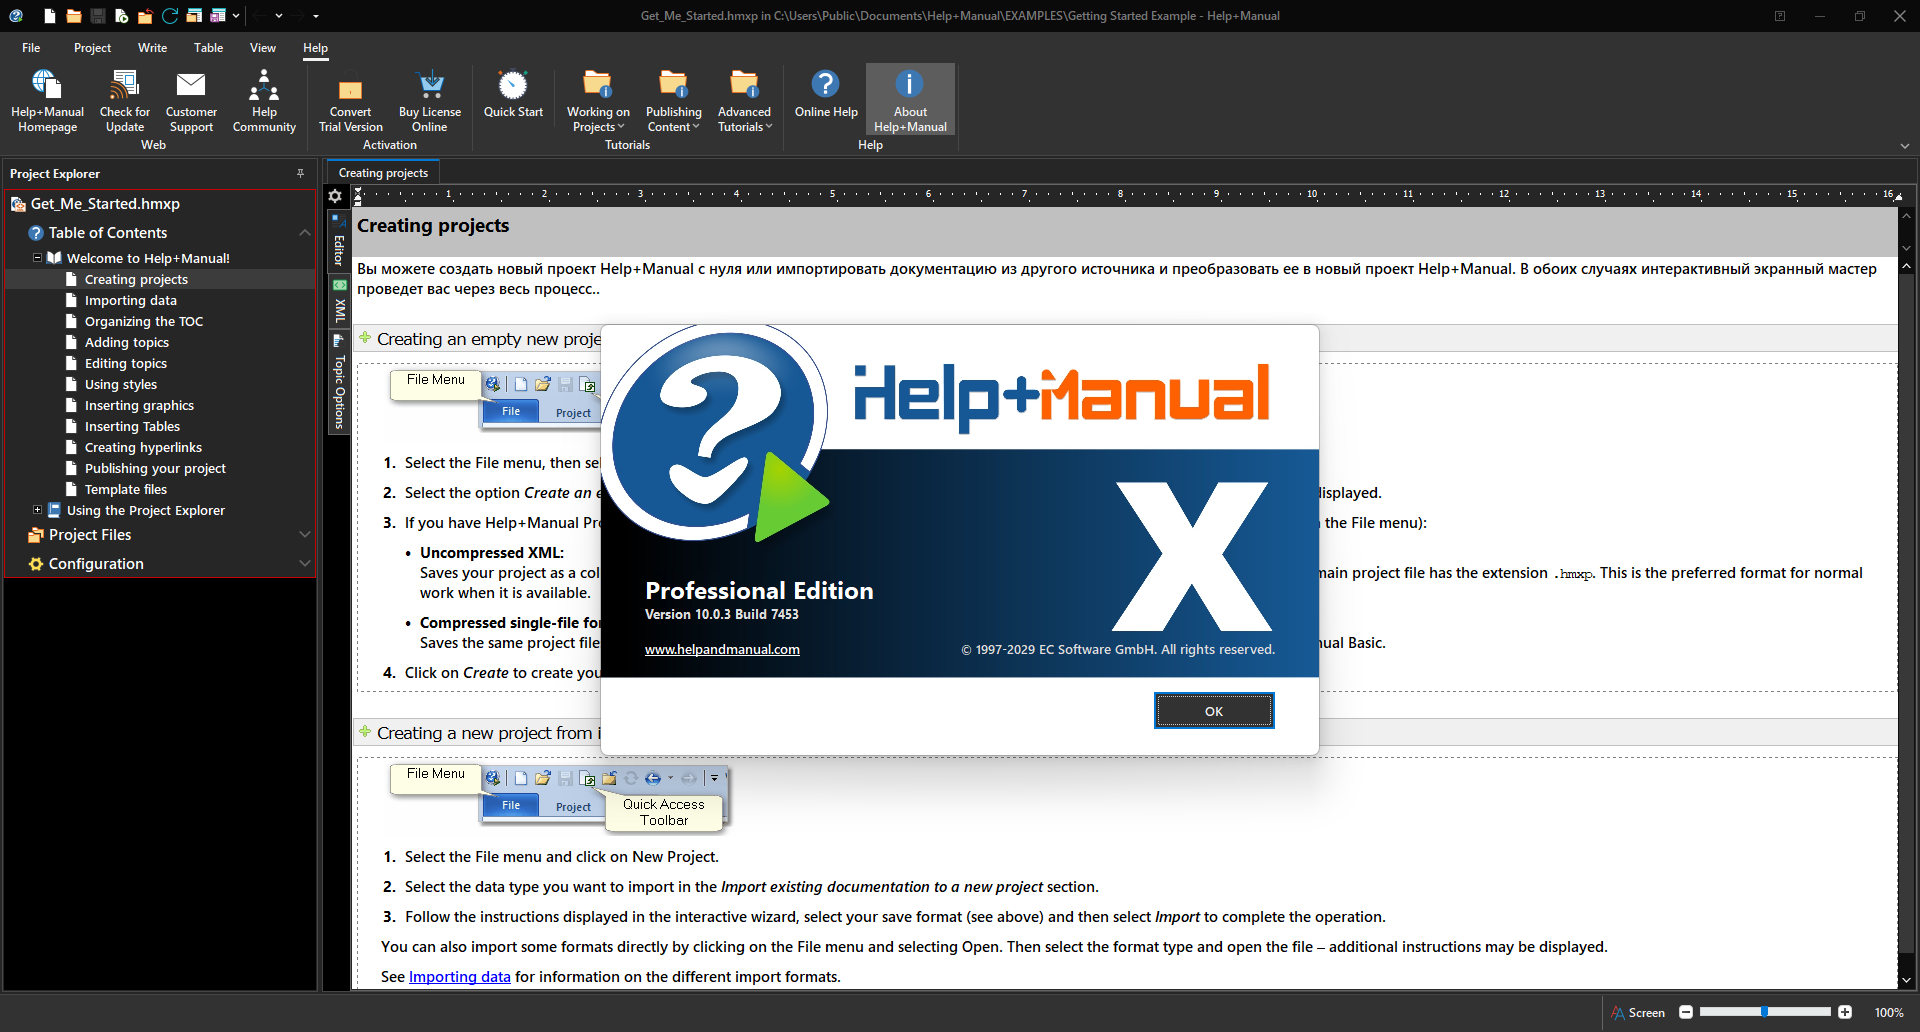The height and width of the screenshot is (1032, 1920).
Task: Switch to the Table ribbon tab
Action: click(208, 48)
